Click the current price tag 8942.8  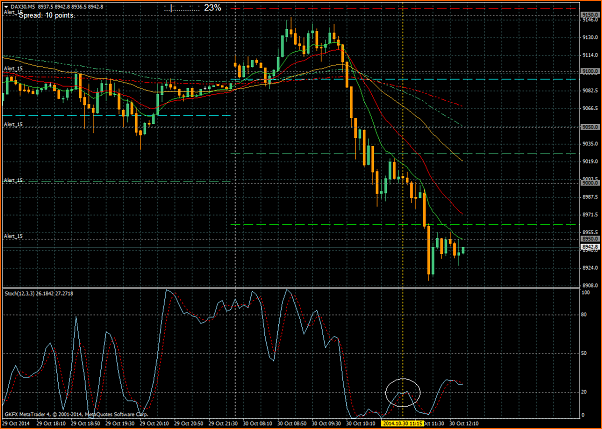coord(590,247)
